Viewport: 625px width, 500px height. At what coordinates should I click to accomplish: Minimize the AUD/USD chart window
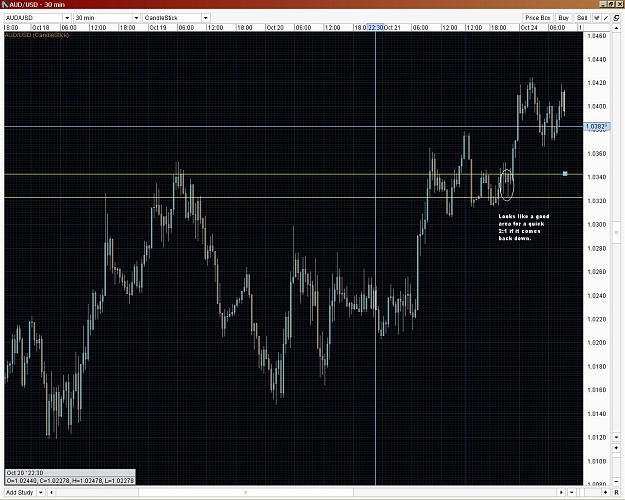[x=603, y=5]
